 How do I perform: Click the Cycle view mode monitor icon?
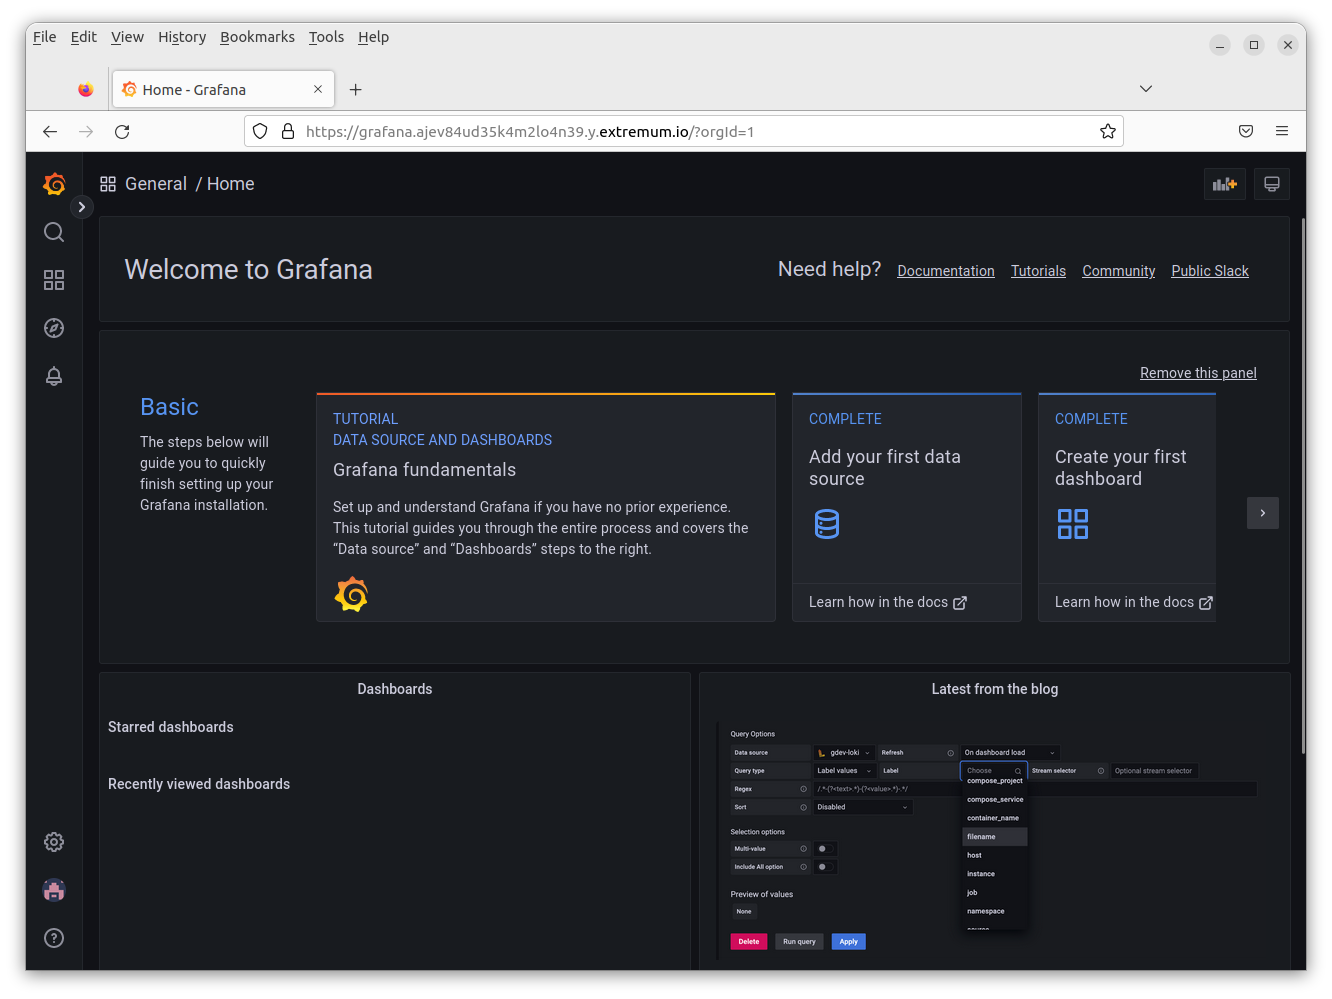[1272, 184]
